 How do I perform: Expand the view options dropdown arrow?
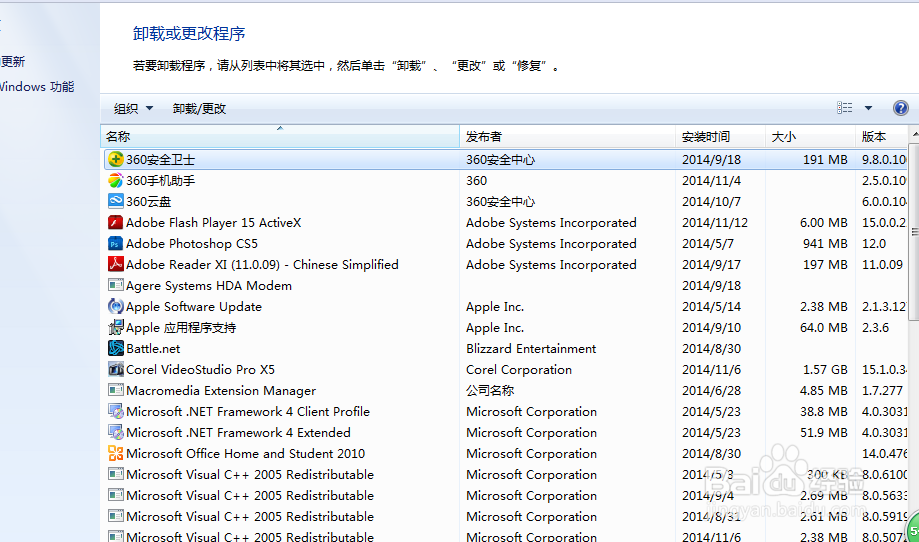point(868,108)
